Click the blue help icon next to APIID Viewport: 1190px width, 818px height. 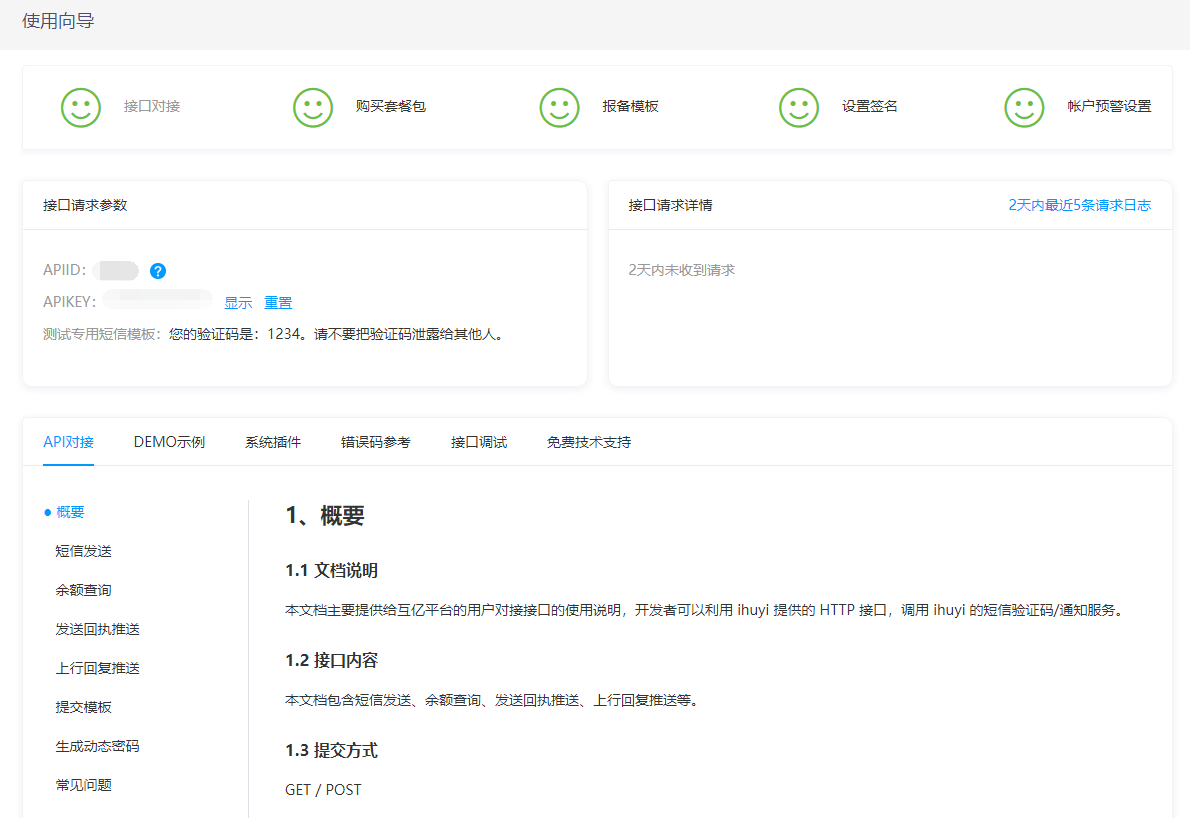click(157, 271)
